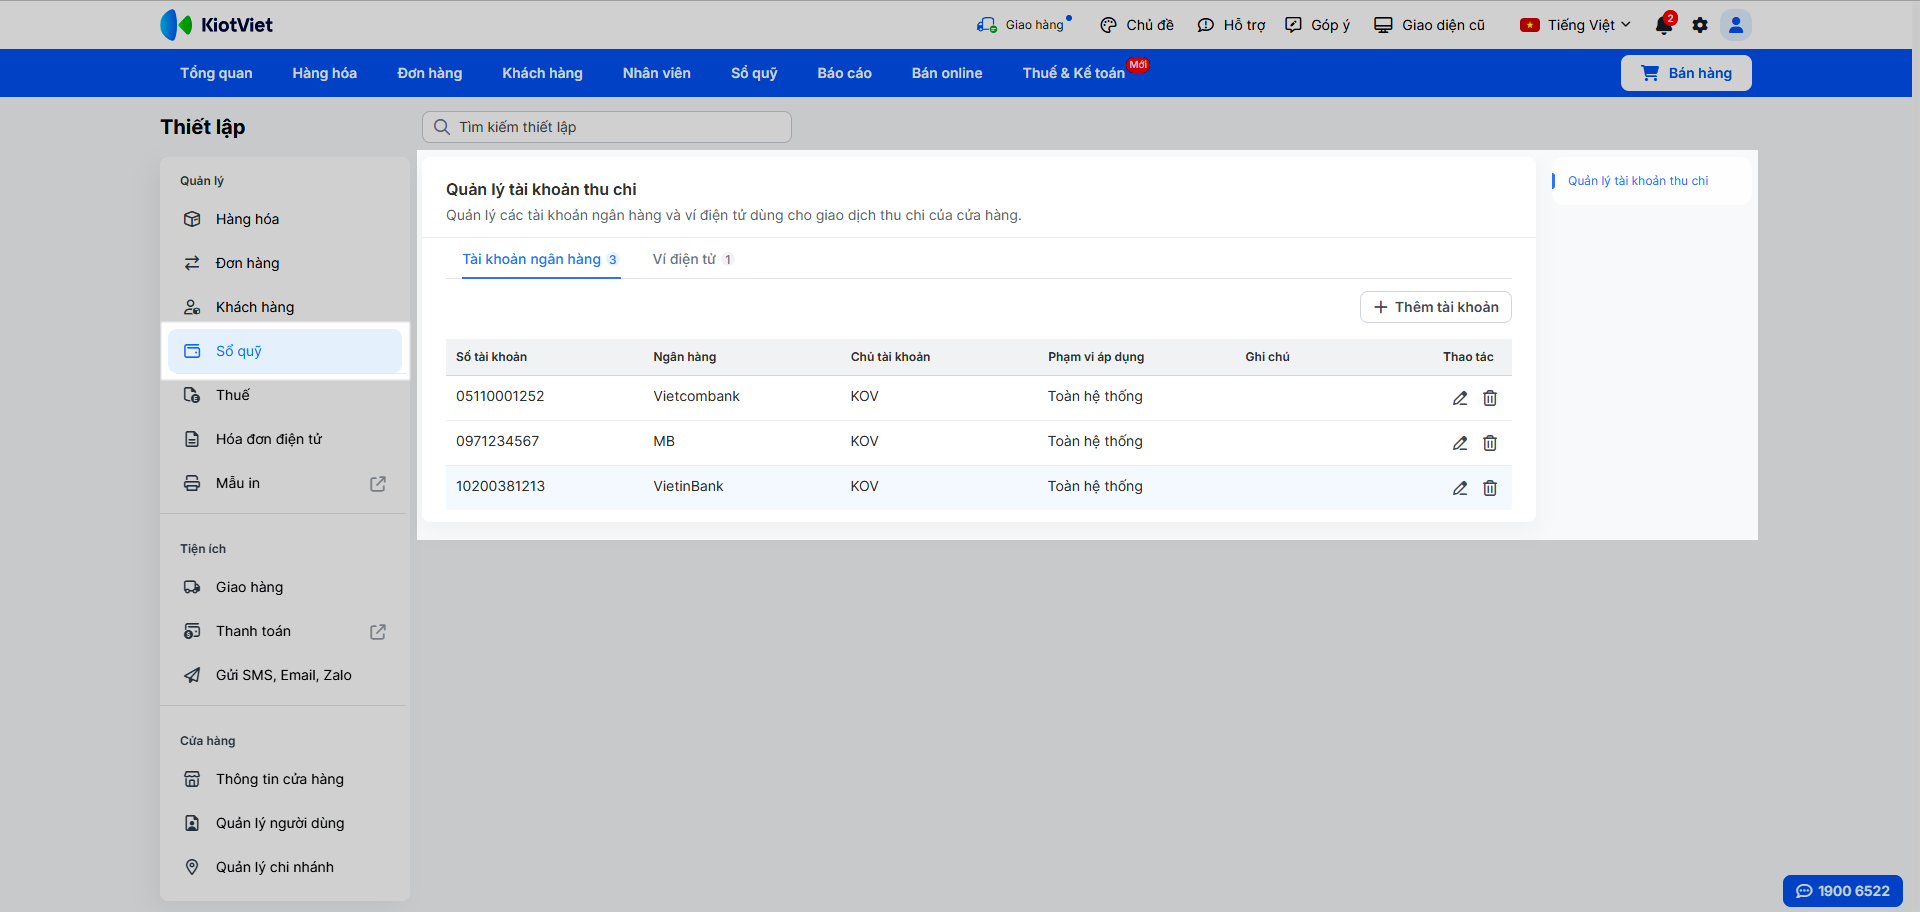The height and width of the screenshot is (912, 1920).
Task: Click the Hỗ trợ support icon
Action: (1206, 25)
